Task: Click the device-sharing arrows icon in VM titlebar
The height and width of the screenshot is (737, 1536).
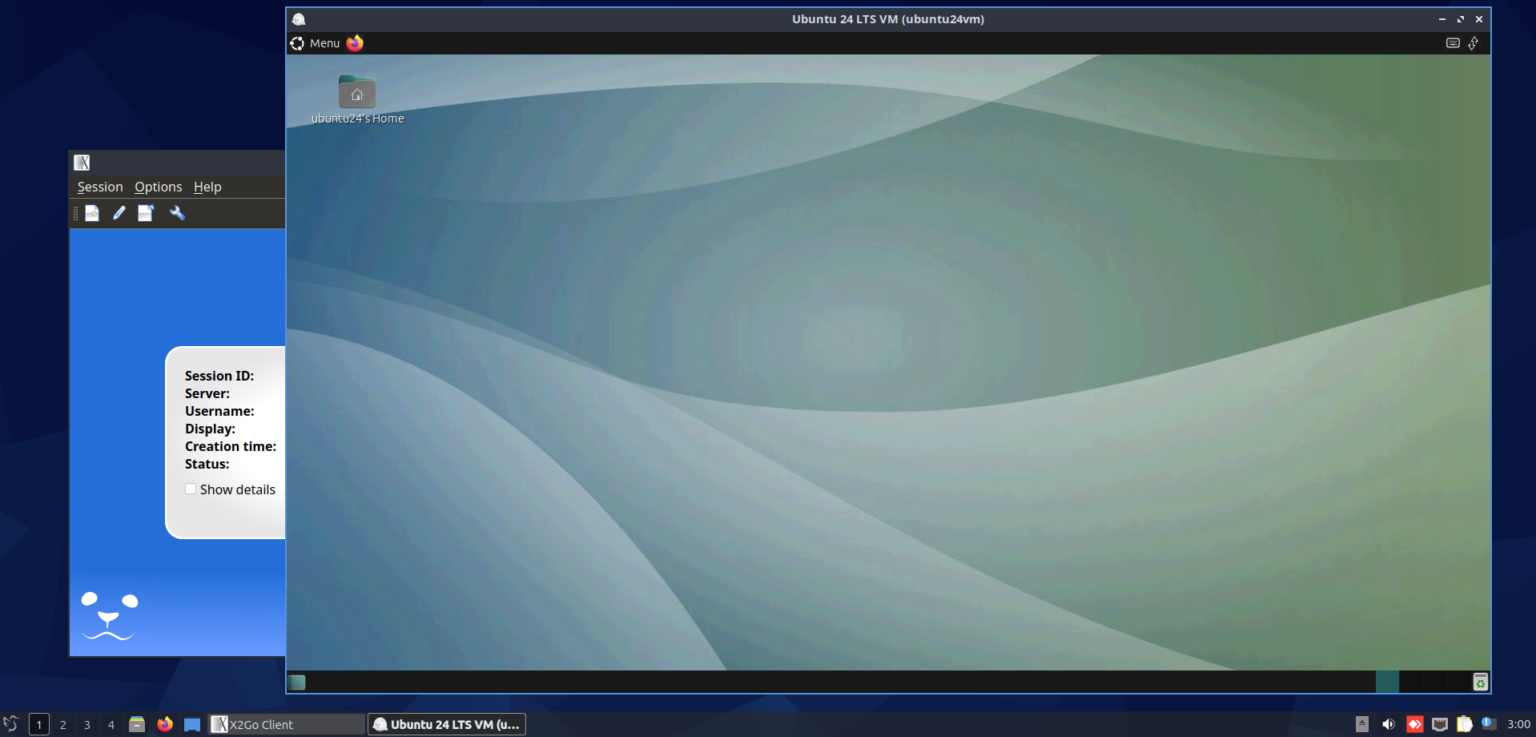Action: tap(1472, 43)
